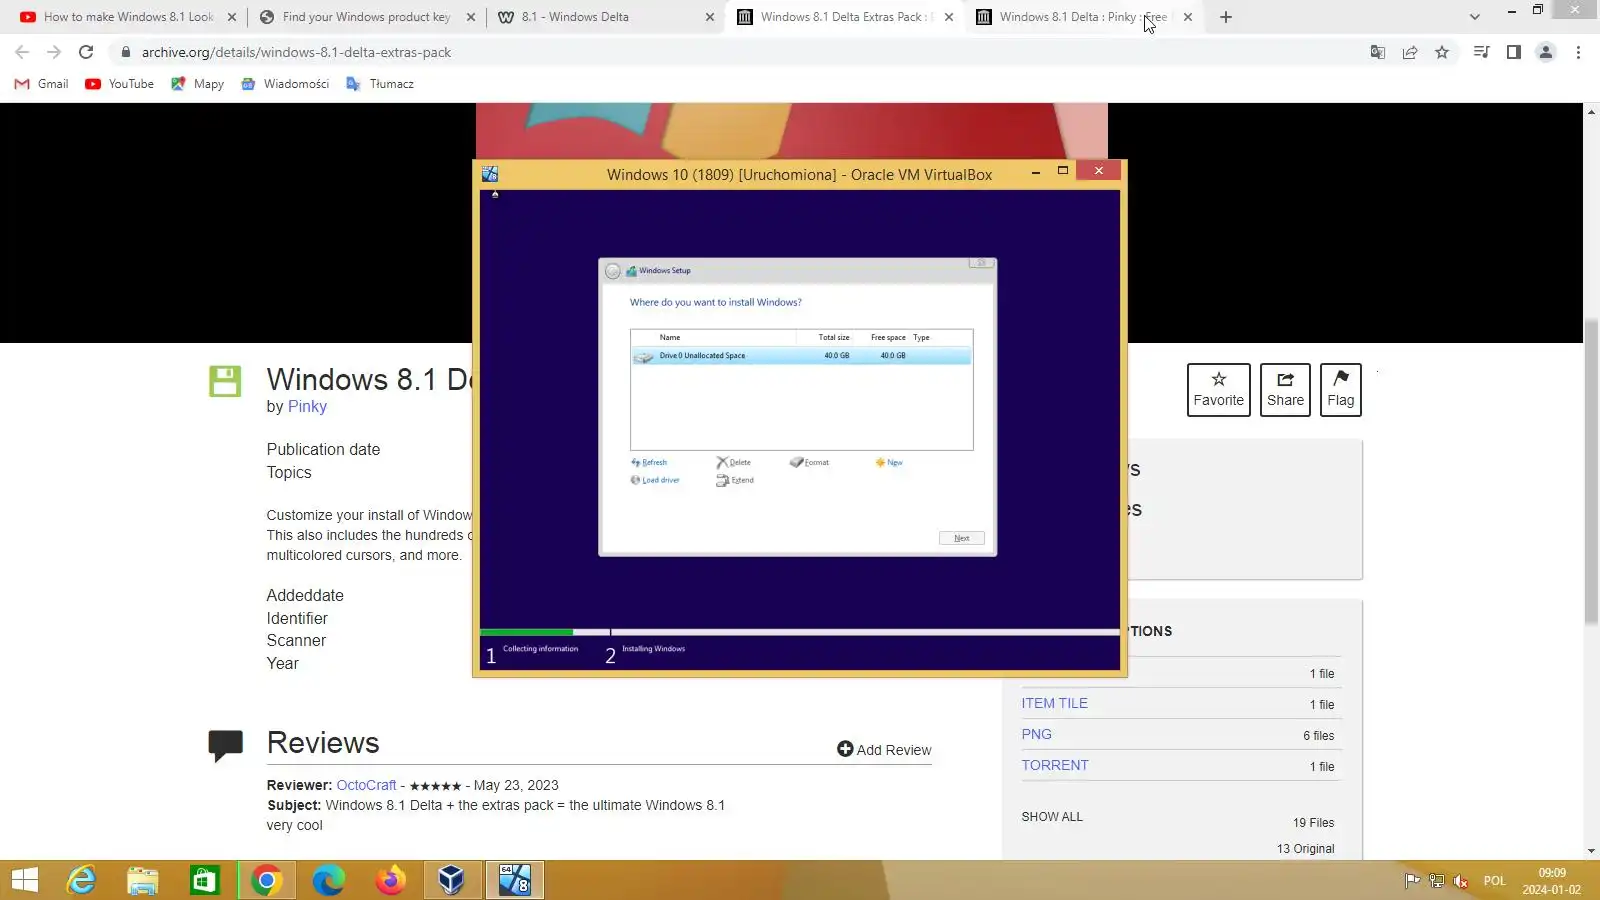1600x900 pixels.
Task: Open the Wiadomości bookmark
Action: point(285,84)
